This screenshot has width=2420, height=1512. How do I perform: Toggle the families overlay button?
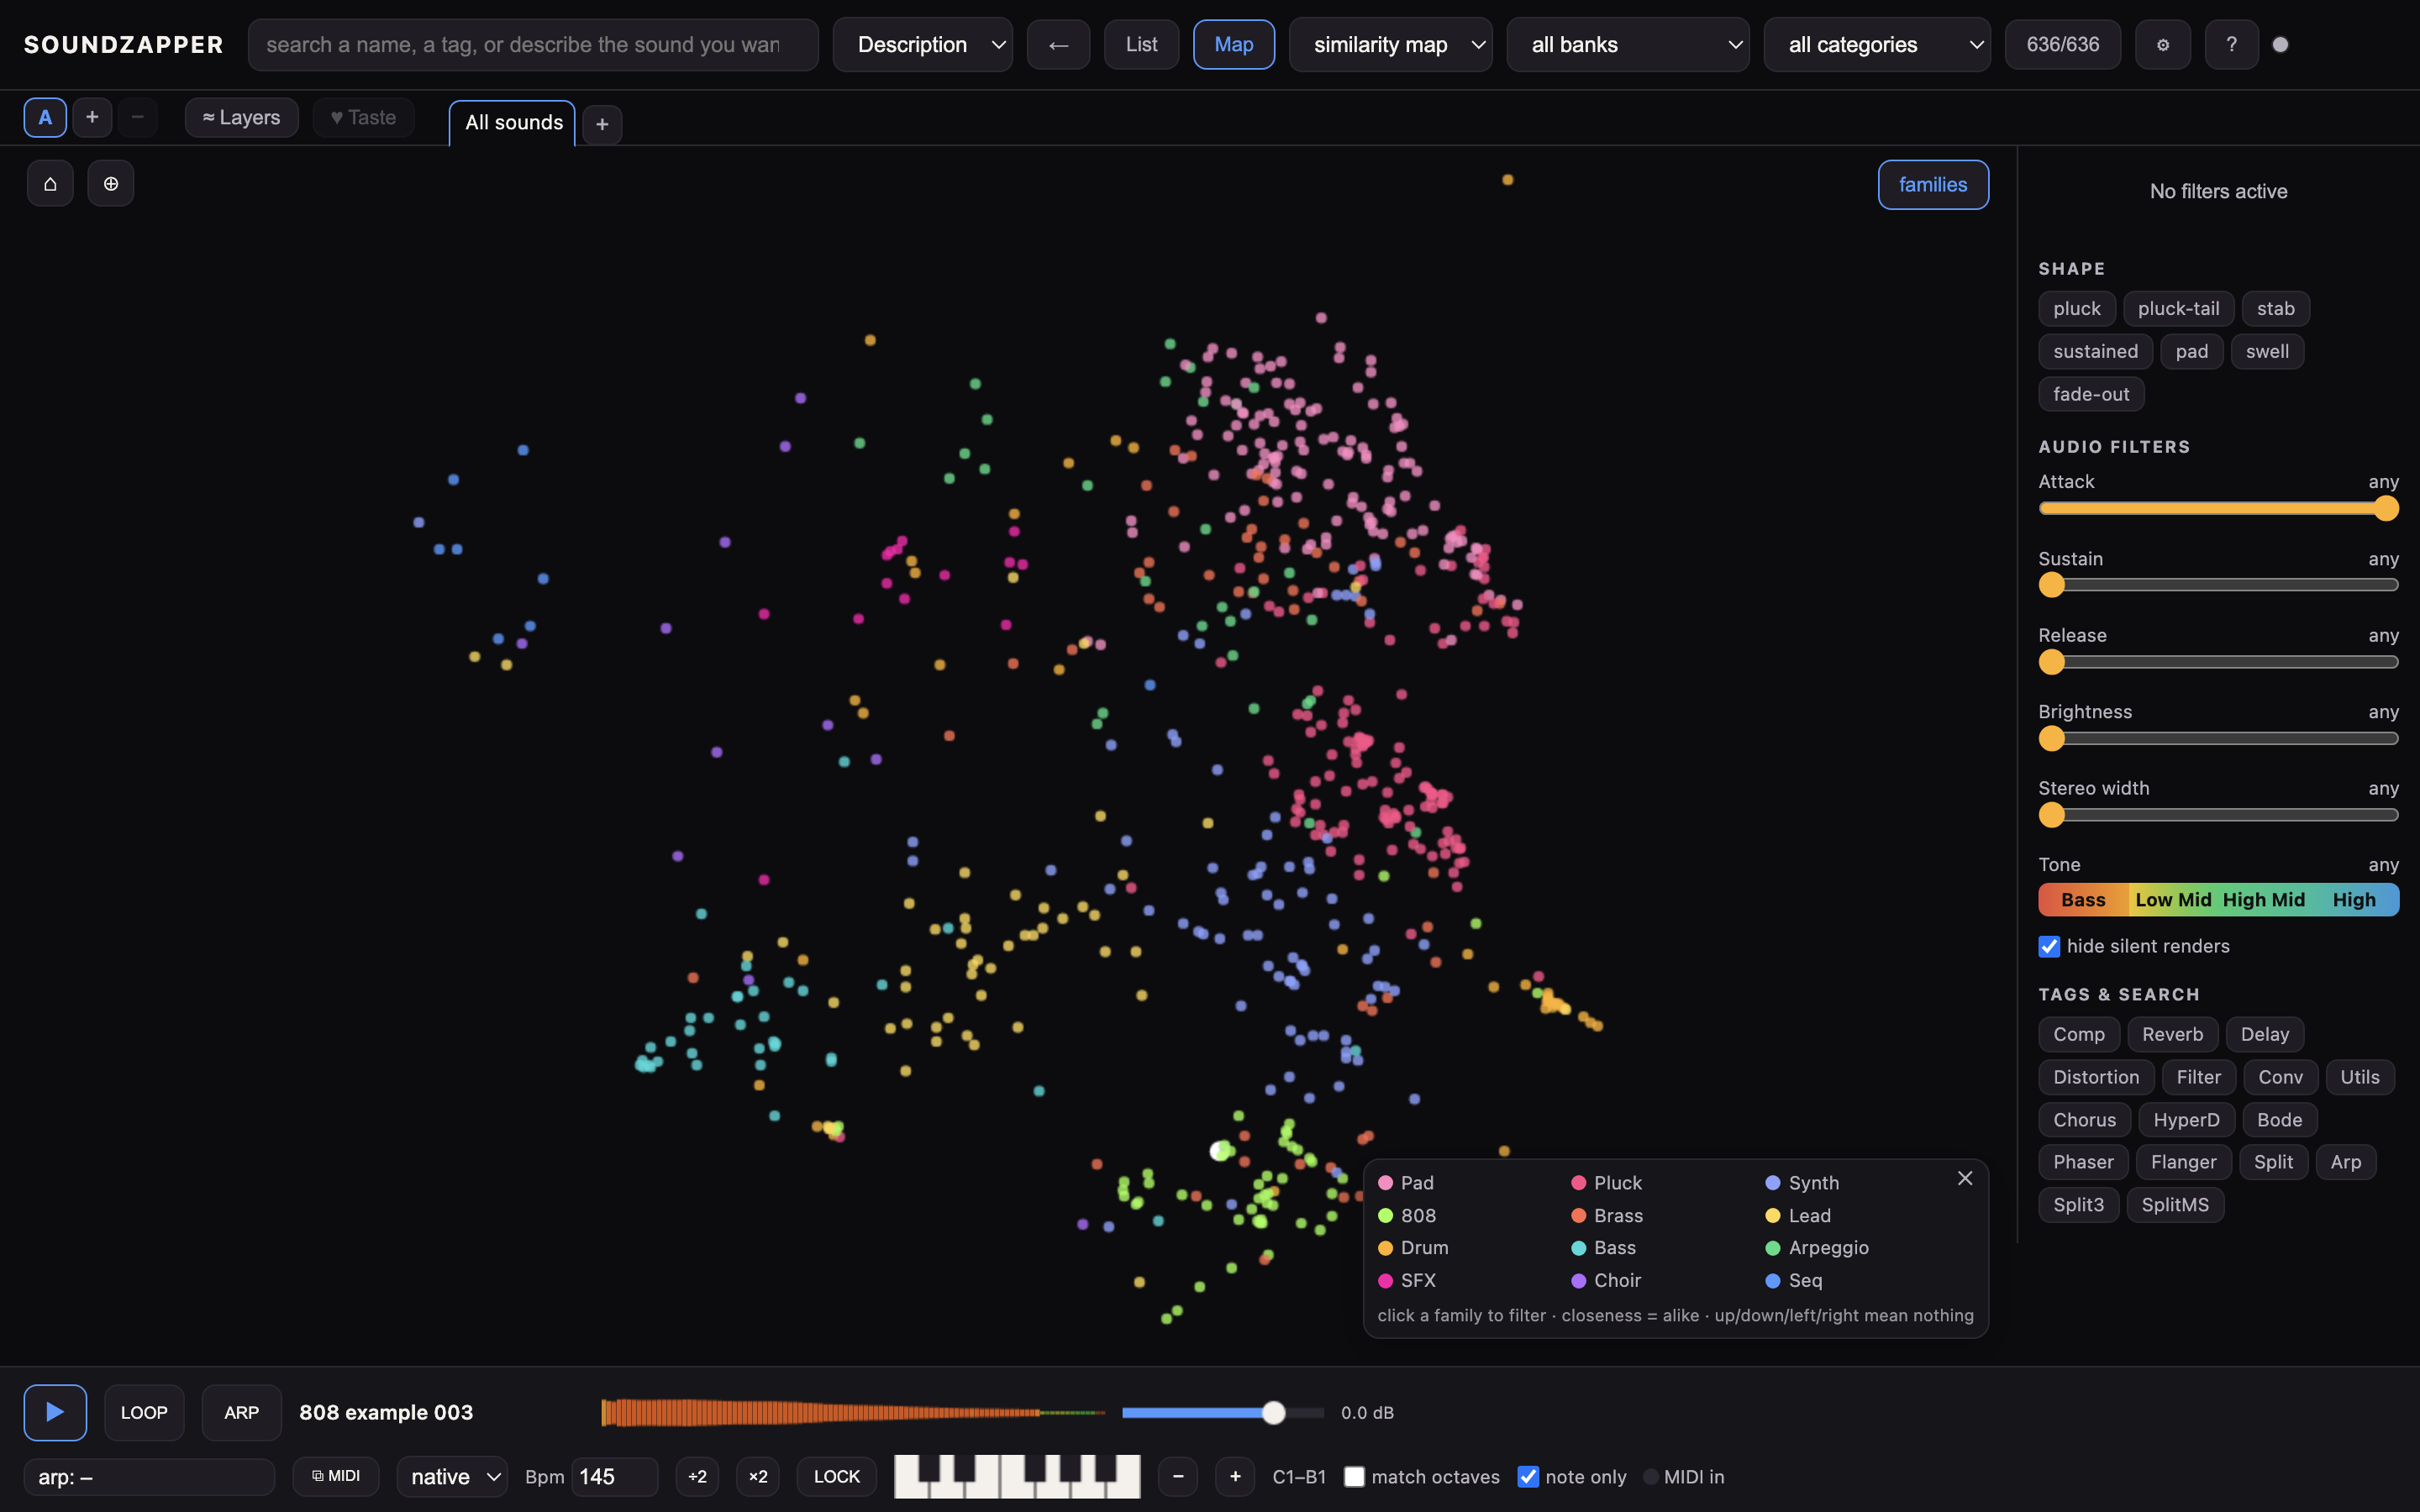[1932, 185]
